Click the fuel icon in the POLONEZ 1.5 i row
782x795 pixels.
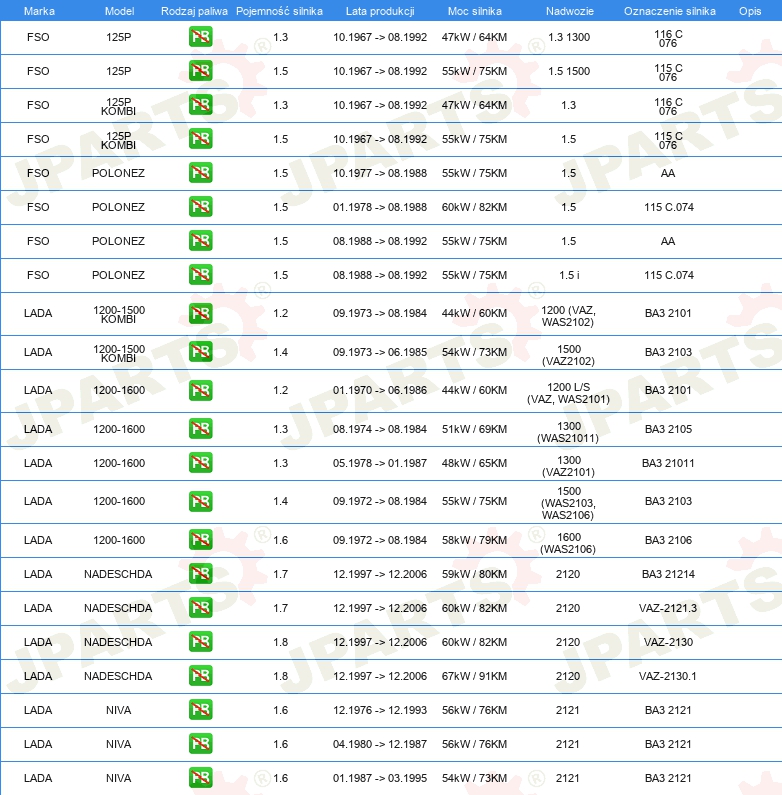tap(200, 275)
